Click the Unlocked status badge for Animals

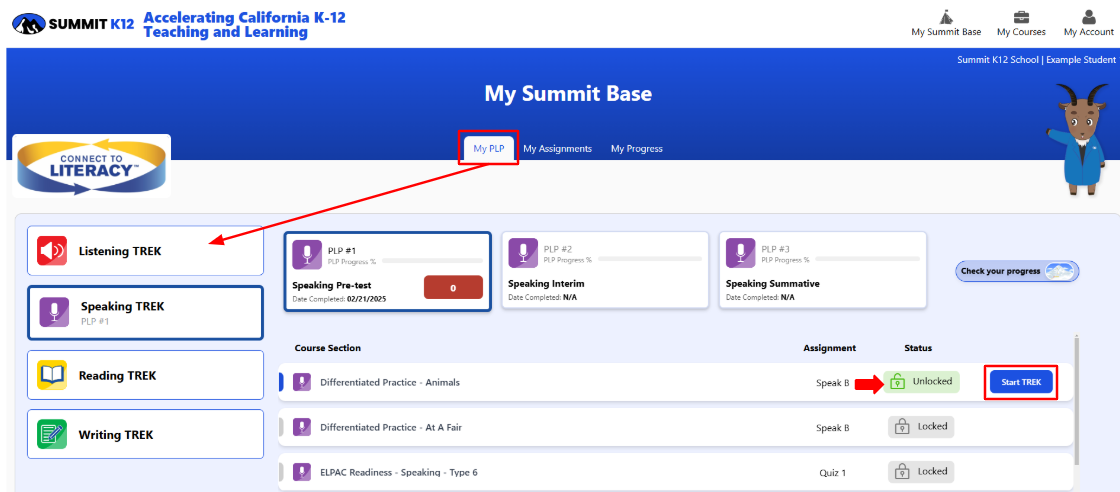tap(921, 382)
